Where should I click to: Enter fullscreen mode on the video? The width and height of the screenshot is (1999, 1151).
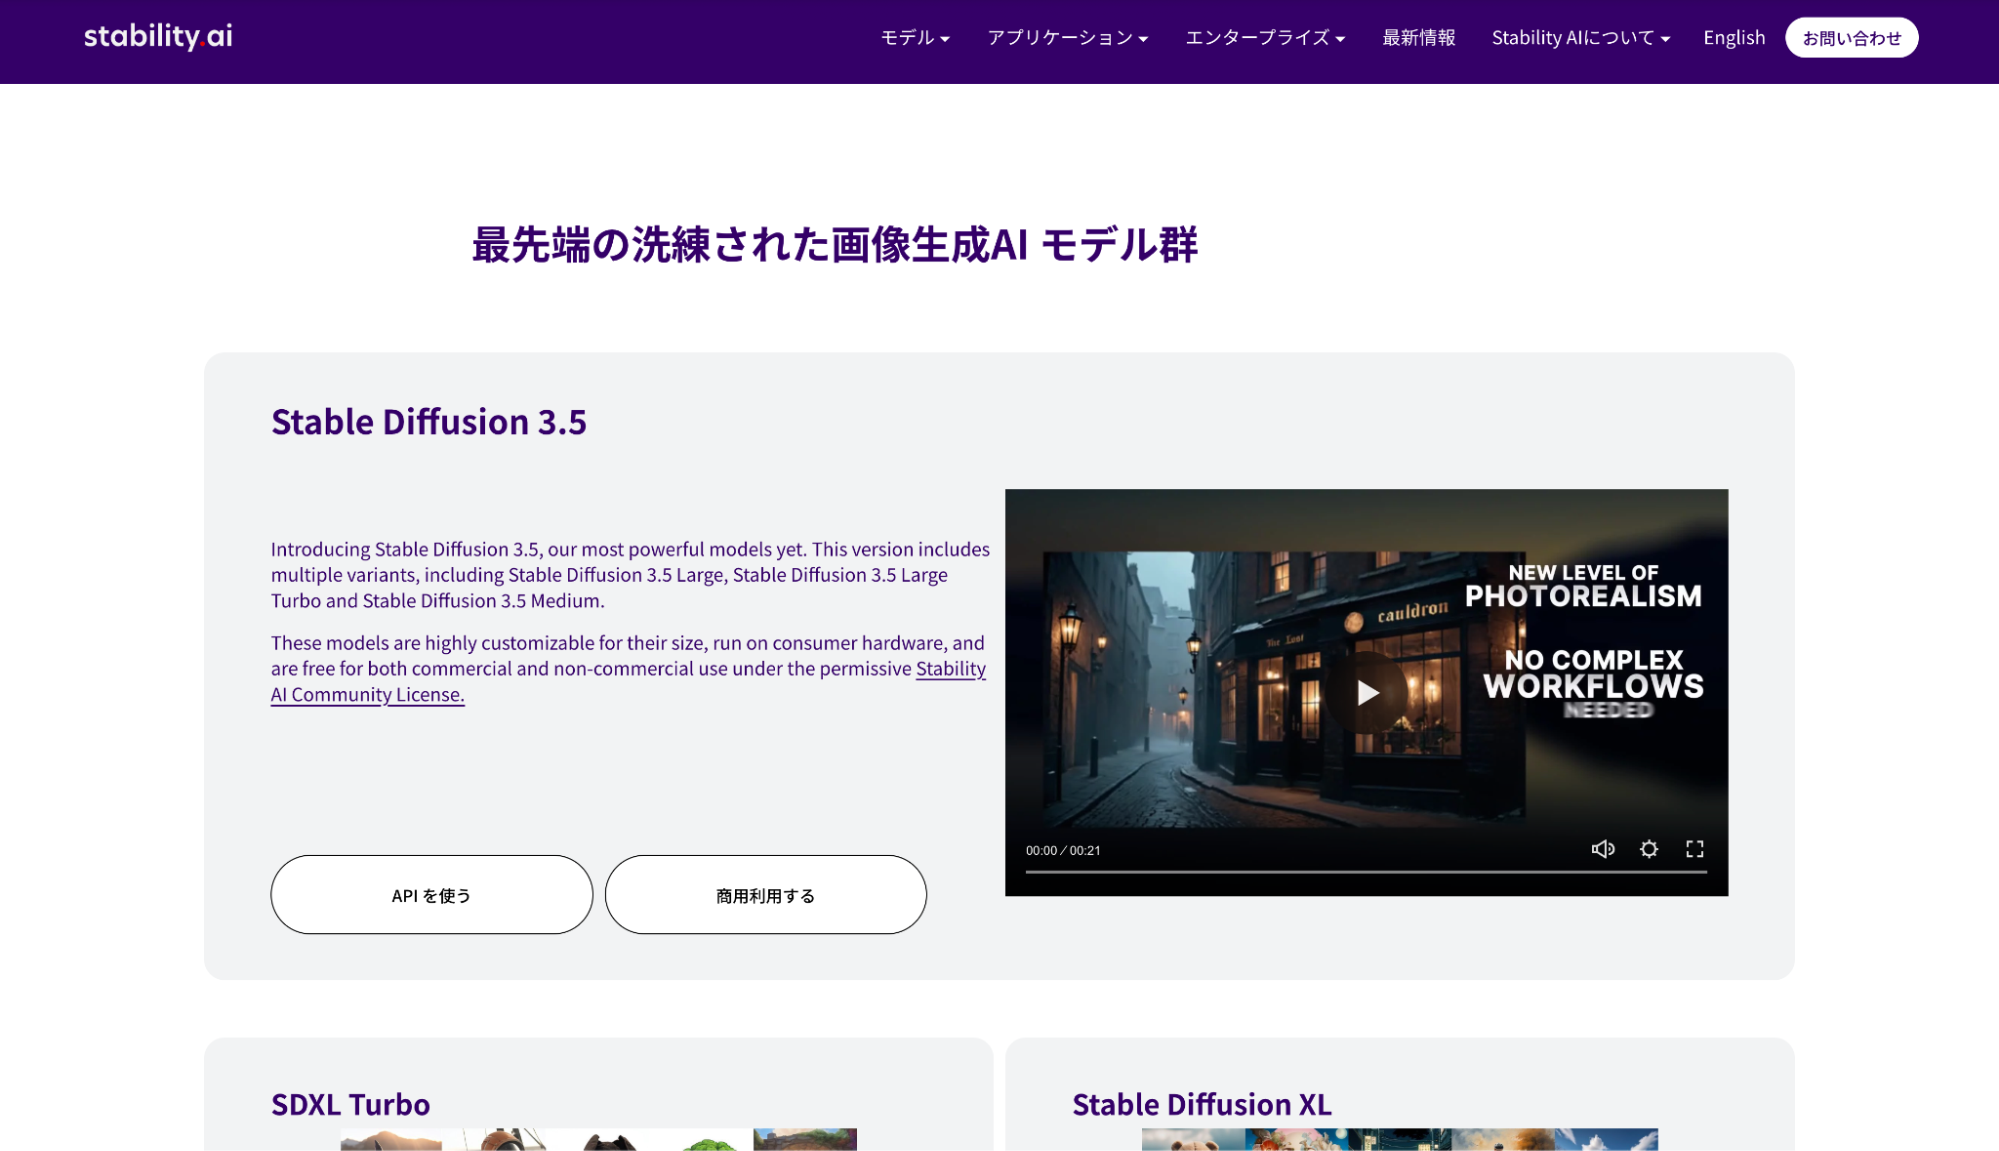coord(1695,849)
